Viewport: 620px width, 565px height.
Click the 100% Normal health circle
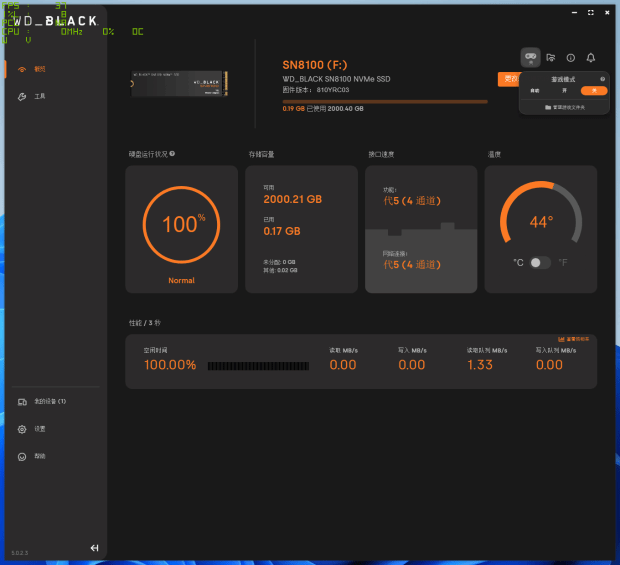tap(181, 225)
